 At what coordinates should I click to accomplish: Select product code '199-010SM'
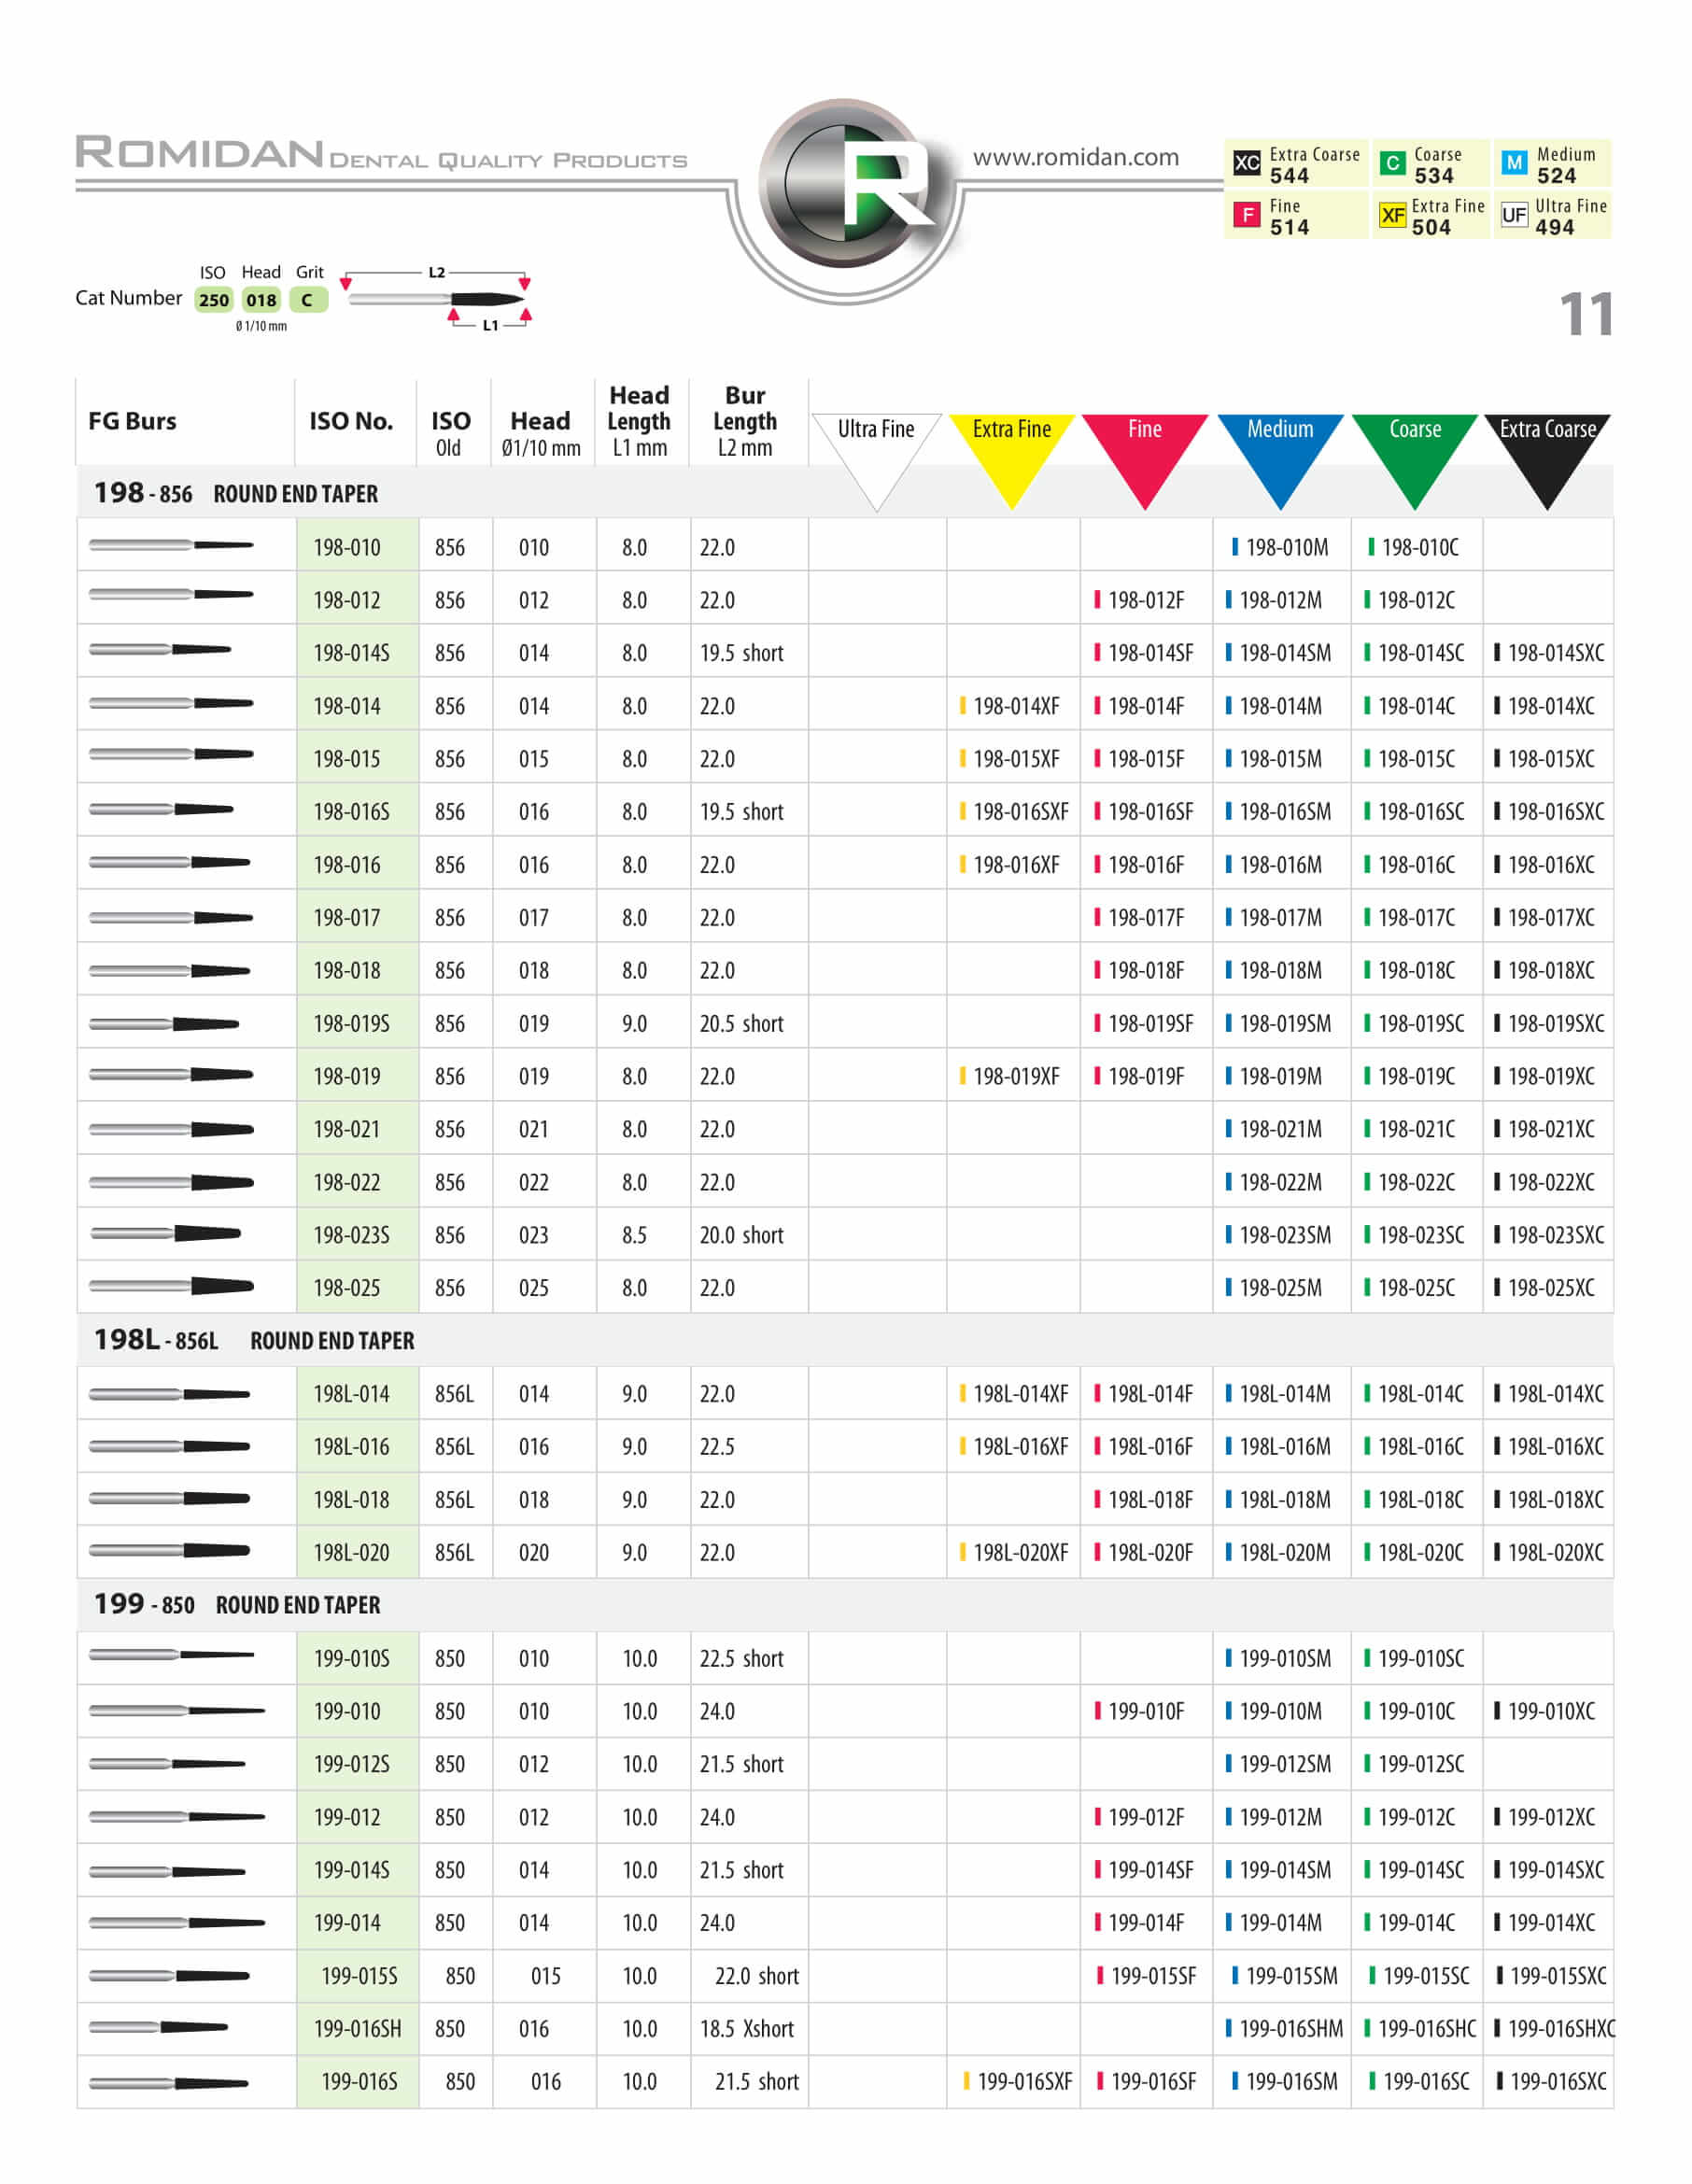coord(1278,1659)
